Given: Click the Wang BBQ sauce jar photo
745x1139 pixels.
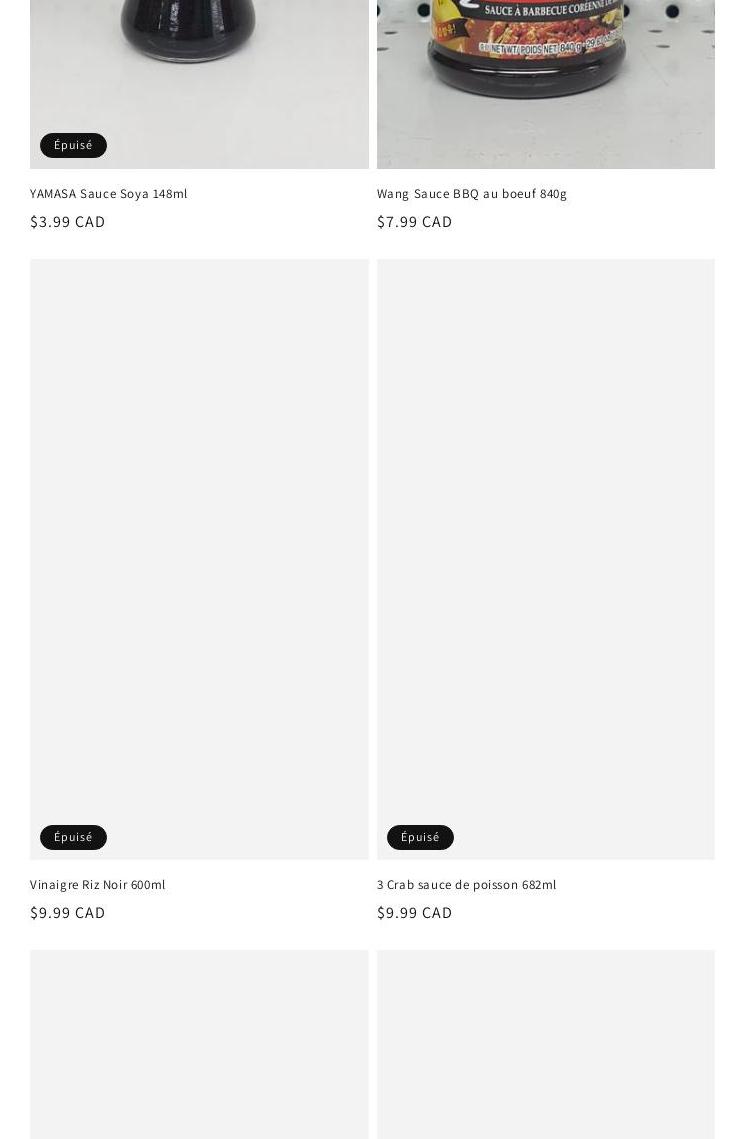Looking at the screenshot, I should pos(545,84).
